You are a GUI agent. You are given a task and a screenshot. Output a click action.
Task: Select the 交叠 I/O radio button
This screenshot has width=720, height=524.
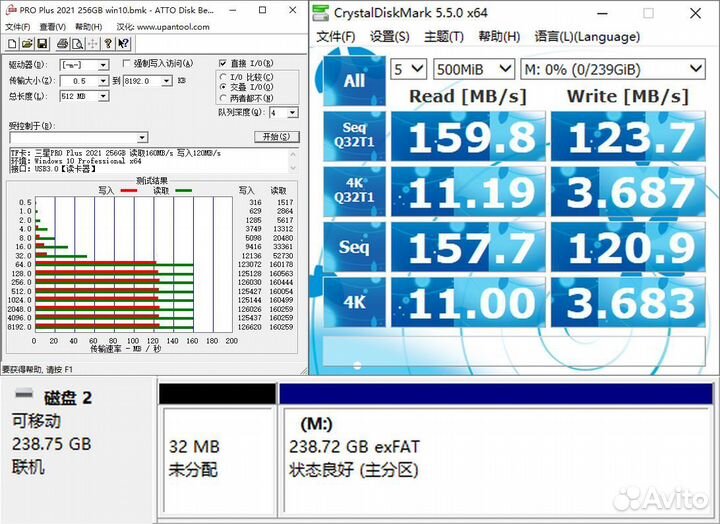223,87
